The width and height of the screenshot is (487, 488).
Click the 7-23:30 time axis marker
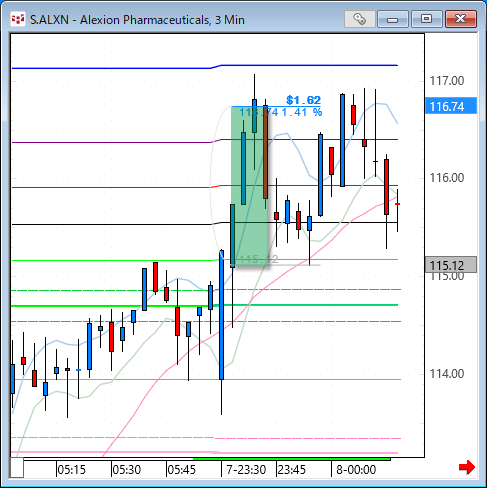point(246,470)
